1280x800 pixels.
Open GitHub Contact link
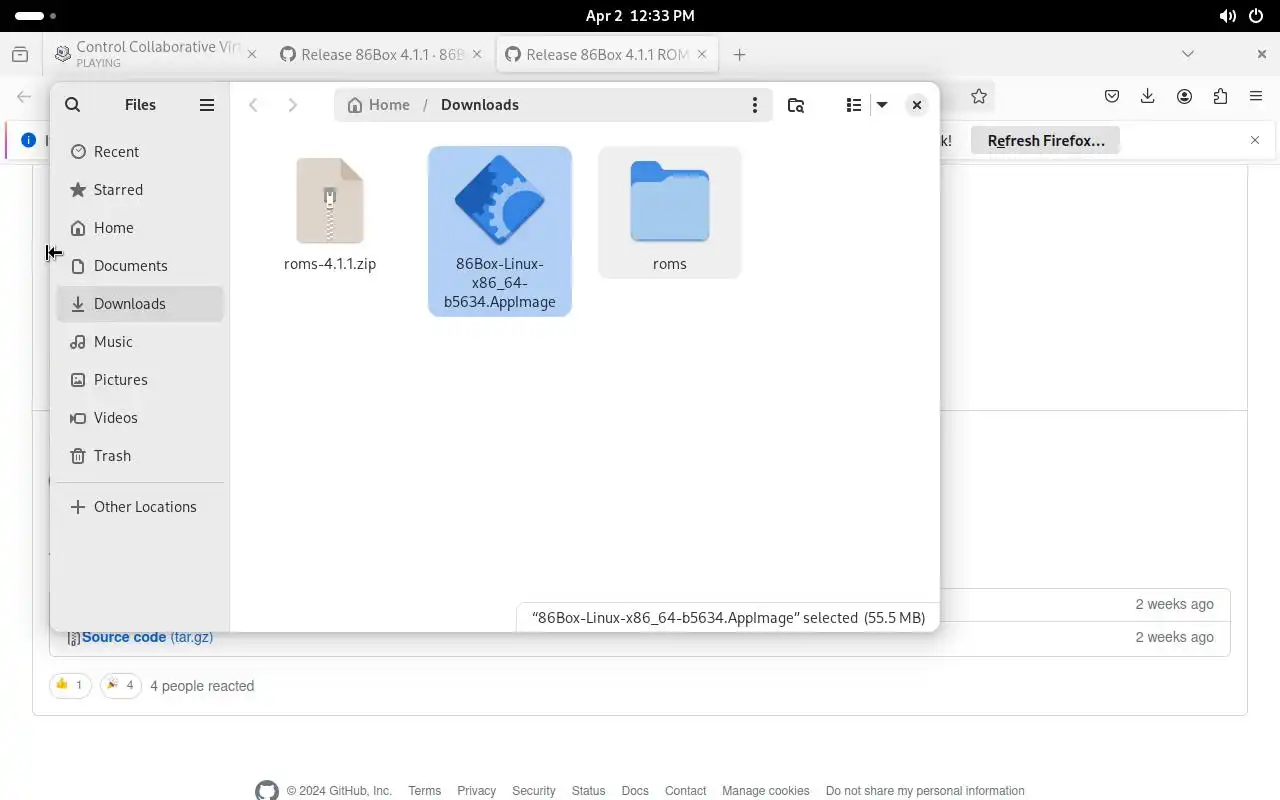[x=685, y=791]
